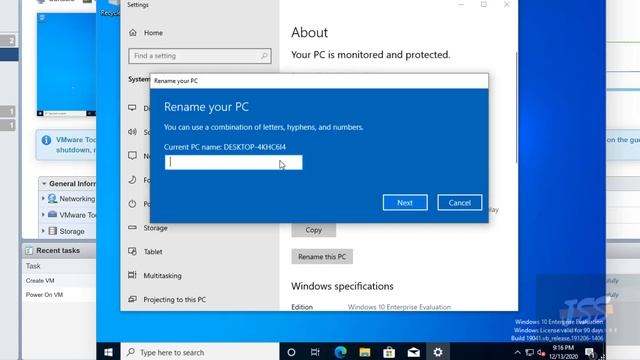
Task: Click VM console thumbnail in VMware client
Action: (x=66, y=64)
